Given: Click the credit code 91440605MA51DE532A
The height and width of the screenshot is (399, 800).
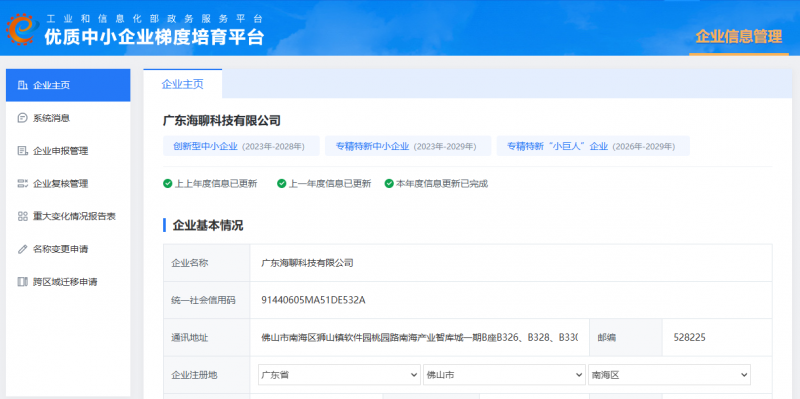Looking at the screenshot, I should click(313, 300).
